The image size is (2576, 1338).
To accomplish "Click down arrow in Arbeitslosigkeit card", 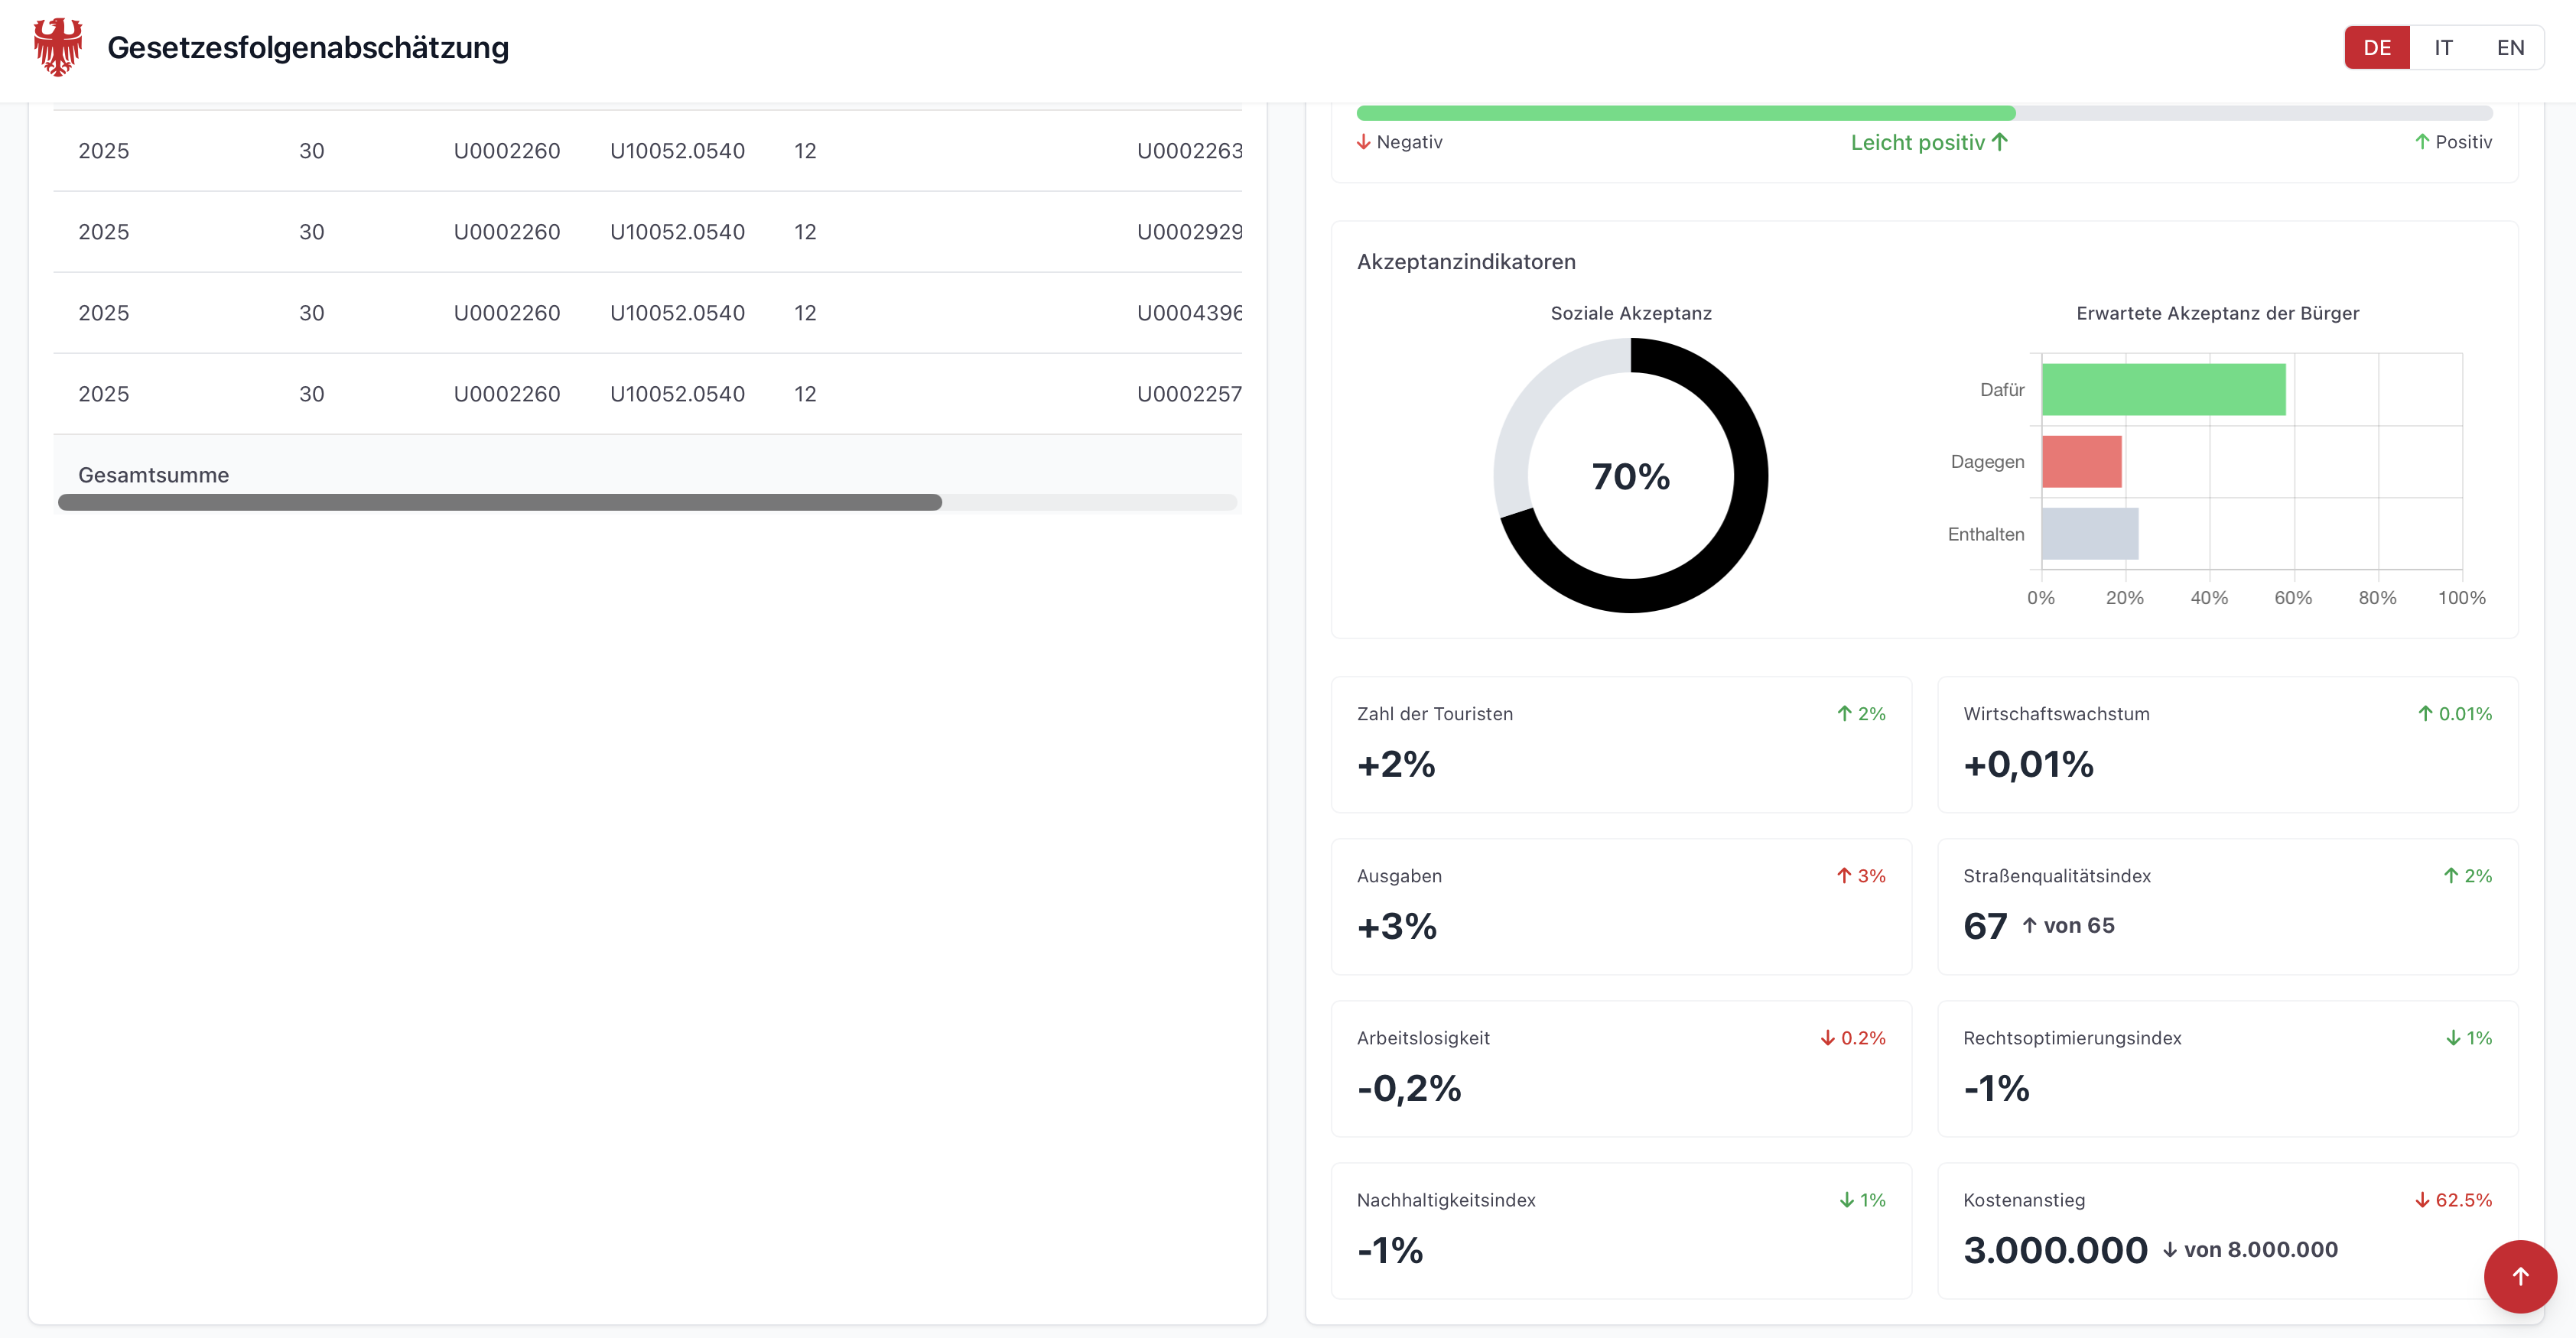I will pos(1827,1038).
